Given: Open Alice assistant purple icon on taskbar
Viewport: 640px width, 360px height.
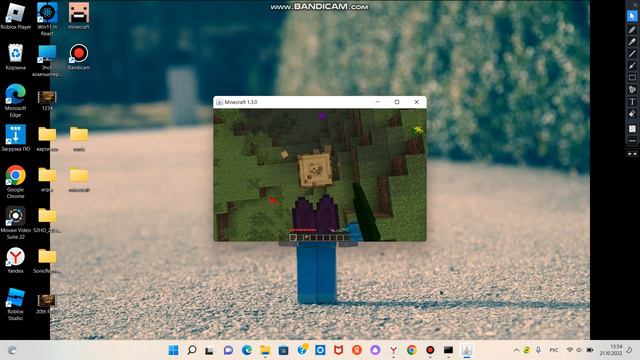Looking at the screenshot, I should [375, 350].
